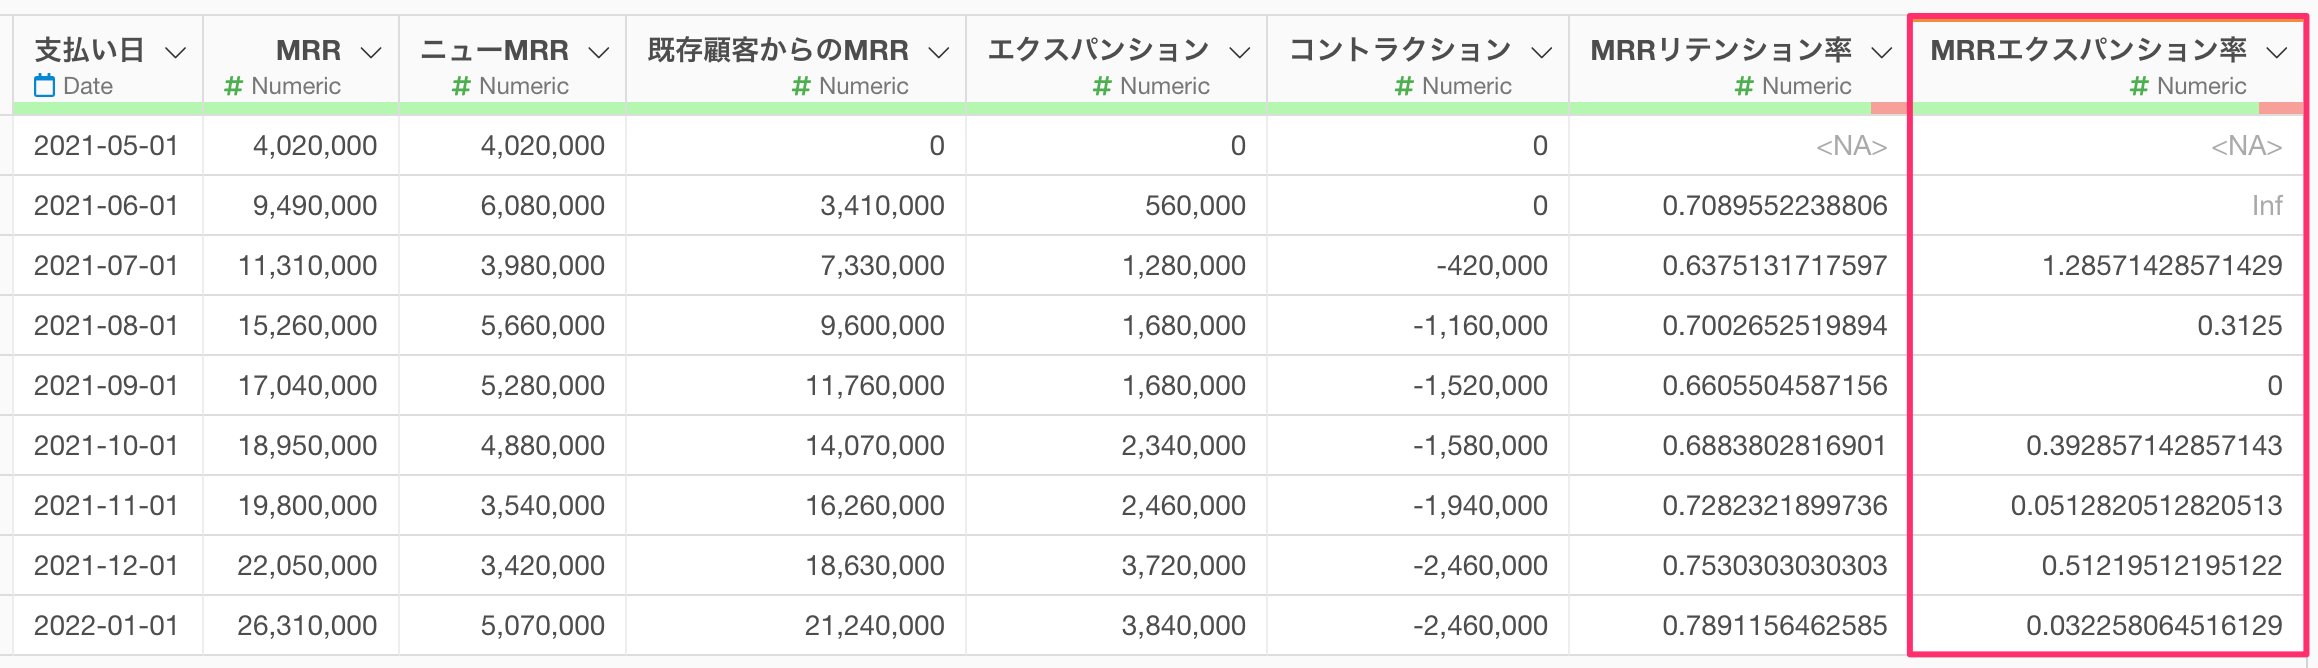This screenshot has width=2318, height=668.
Task: Open the MRRエクスパンション率 column dropdown
Action: [x=2277, y=52]
